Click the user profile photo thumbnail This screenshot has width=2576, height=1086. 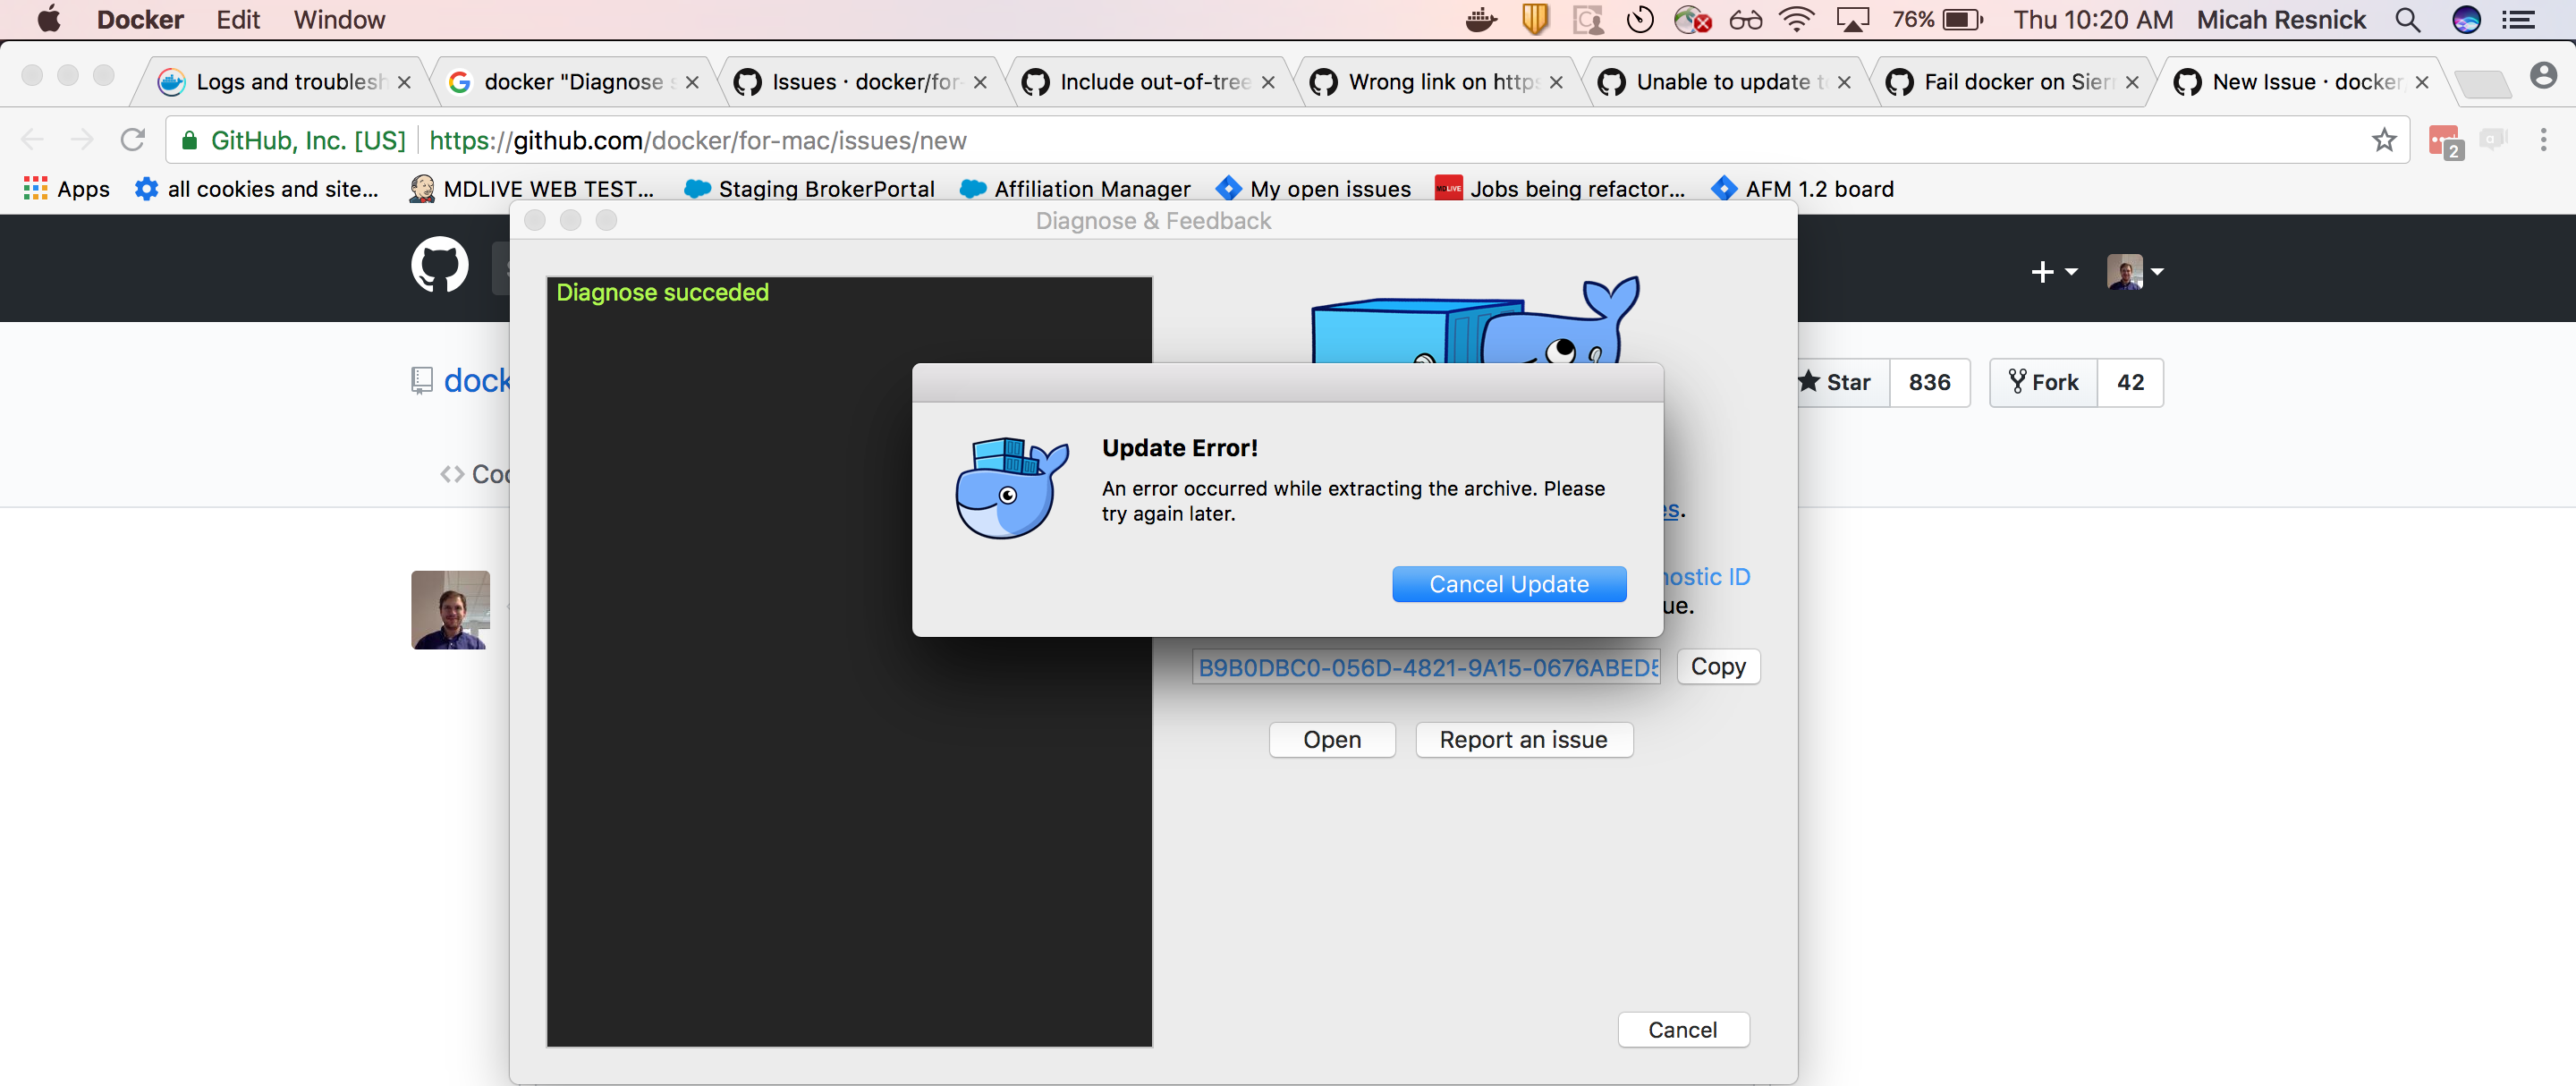pos(451,610)
